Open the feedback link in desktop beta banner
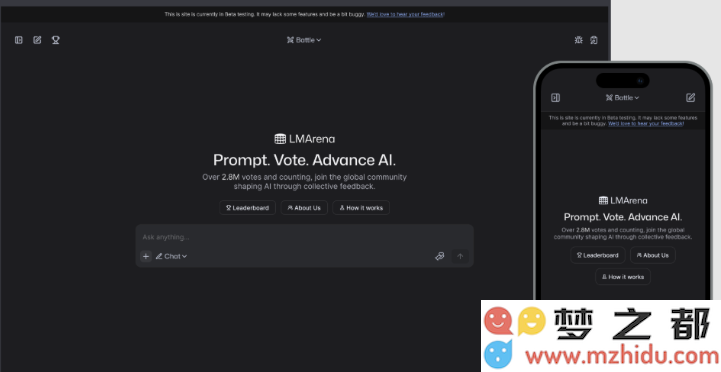 (x=406, y=14)
